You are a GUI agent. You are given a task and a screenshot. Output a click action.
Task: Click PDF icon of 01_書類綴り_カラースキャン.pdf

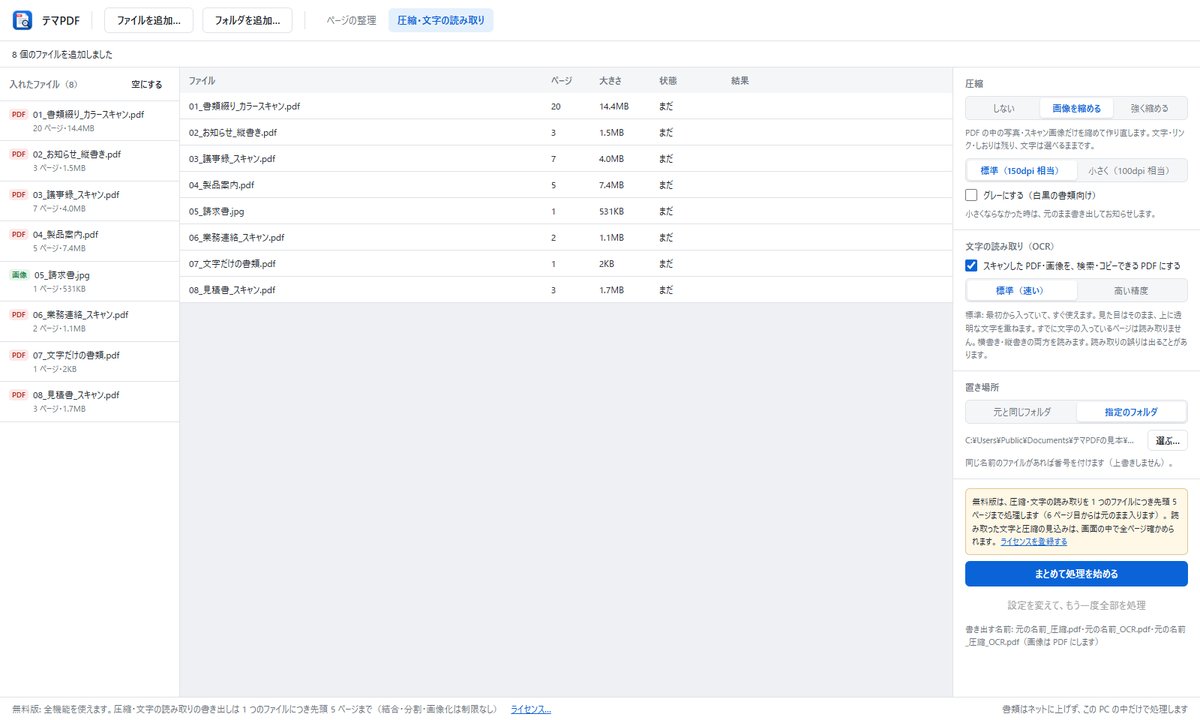point(19,115)
